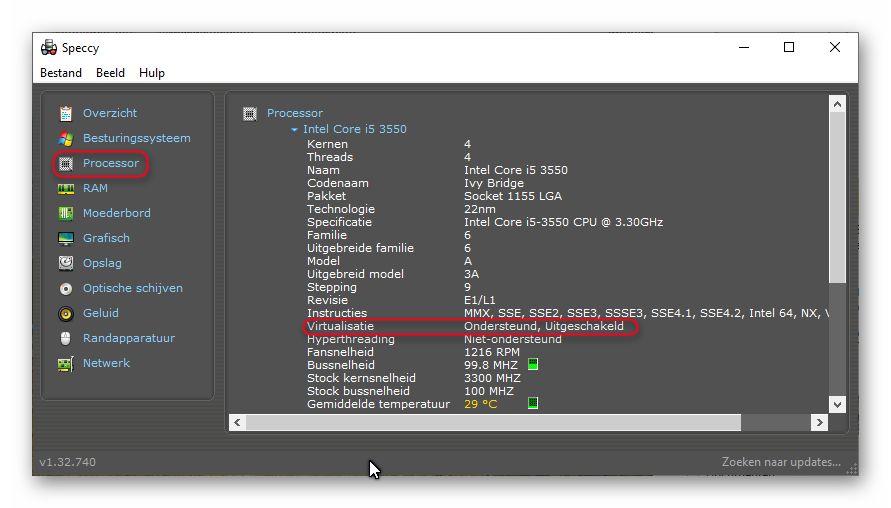Click the horizontal scrollbar left arrow
Viewport: 891px width, 508px height.
[237, 422]
